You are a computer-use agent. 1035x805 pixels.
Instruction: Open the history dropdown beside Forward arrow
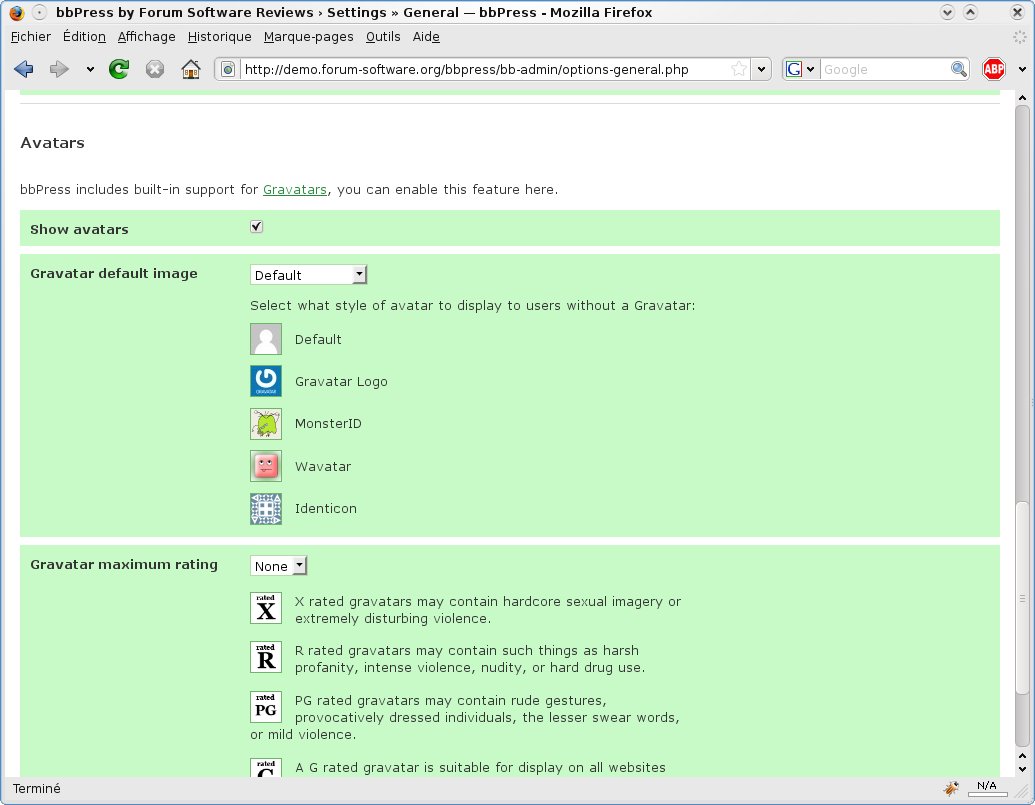[90, 69]
